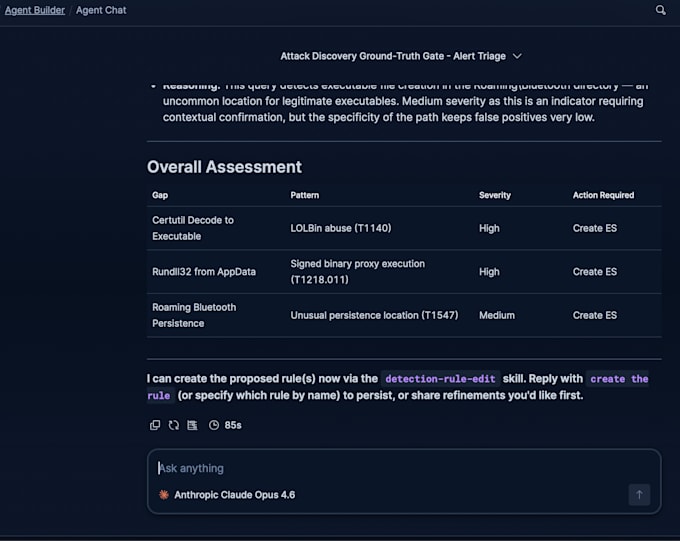Click the detection-rule-edit code tag
Screen dimensions: 680x541
[440, 379]
